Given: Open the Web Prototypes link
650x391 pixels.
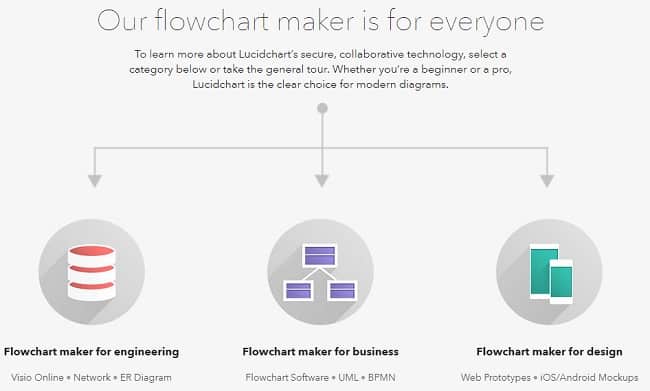Looking at the screenshot, I should [x=495, y=378].
